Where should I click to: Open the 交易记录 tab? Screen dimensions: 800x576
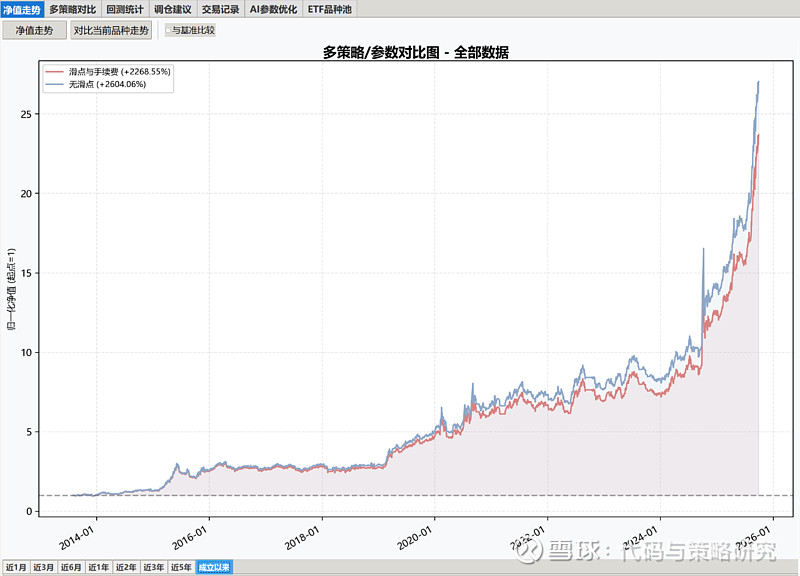pyautogui.click(x=220, y=8)
